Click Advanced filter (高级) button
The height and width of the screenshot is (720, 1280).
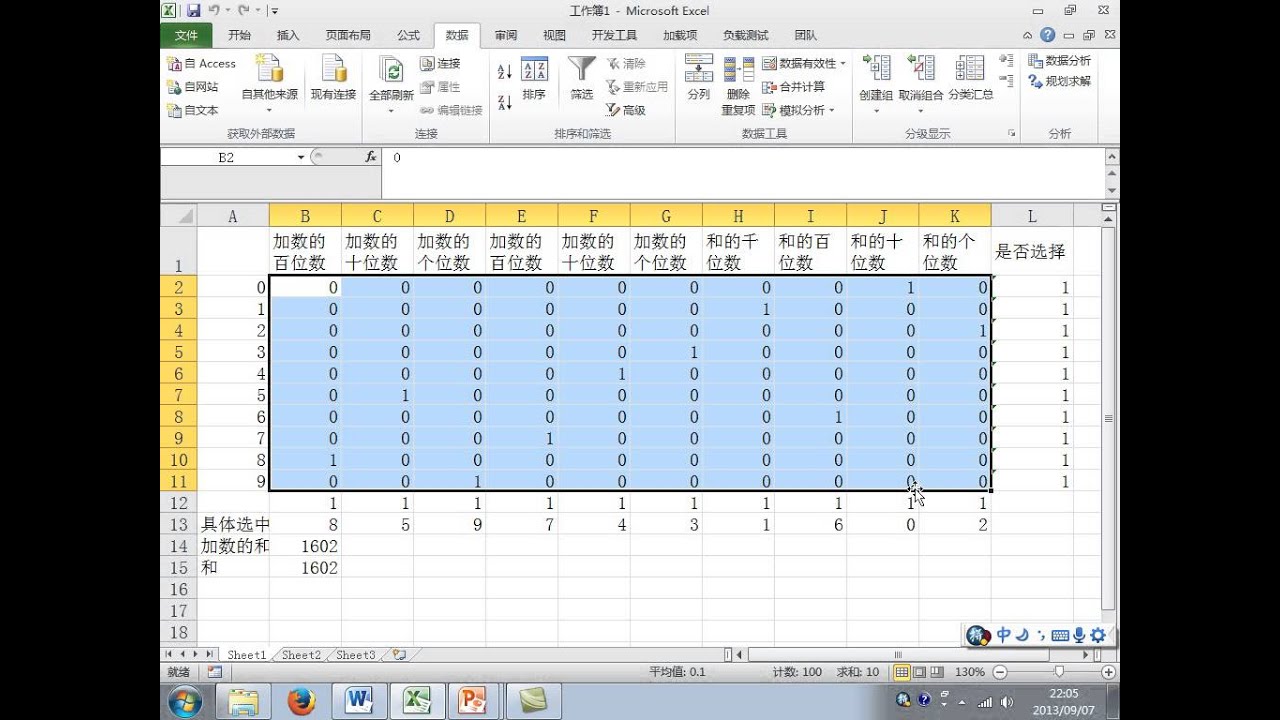(626, 110)
